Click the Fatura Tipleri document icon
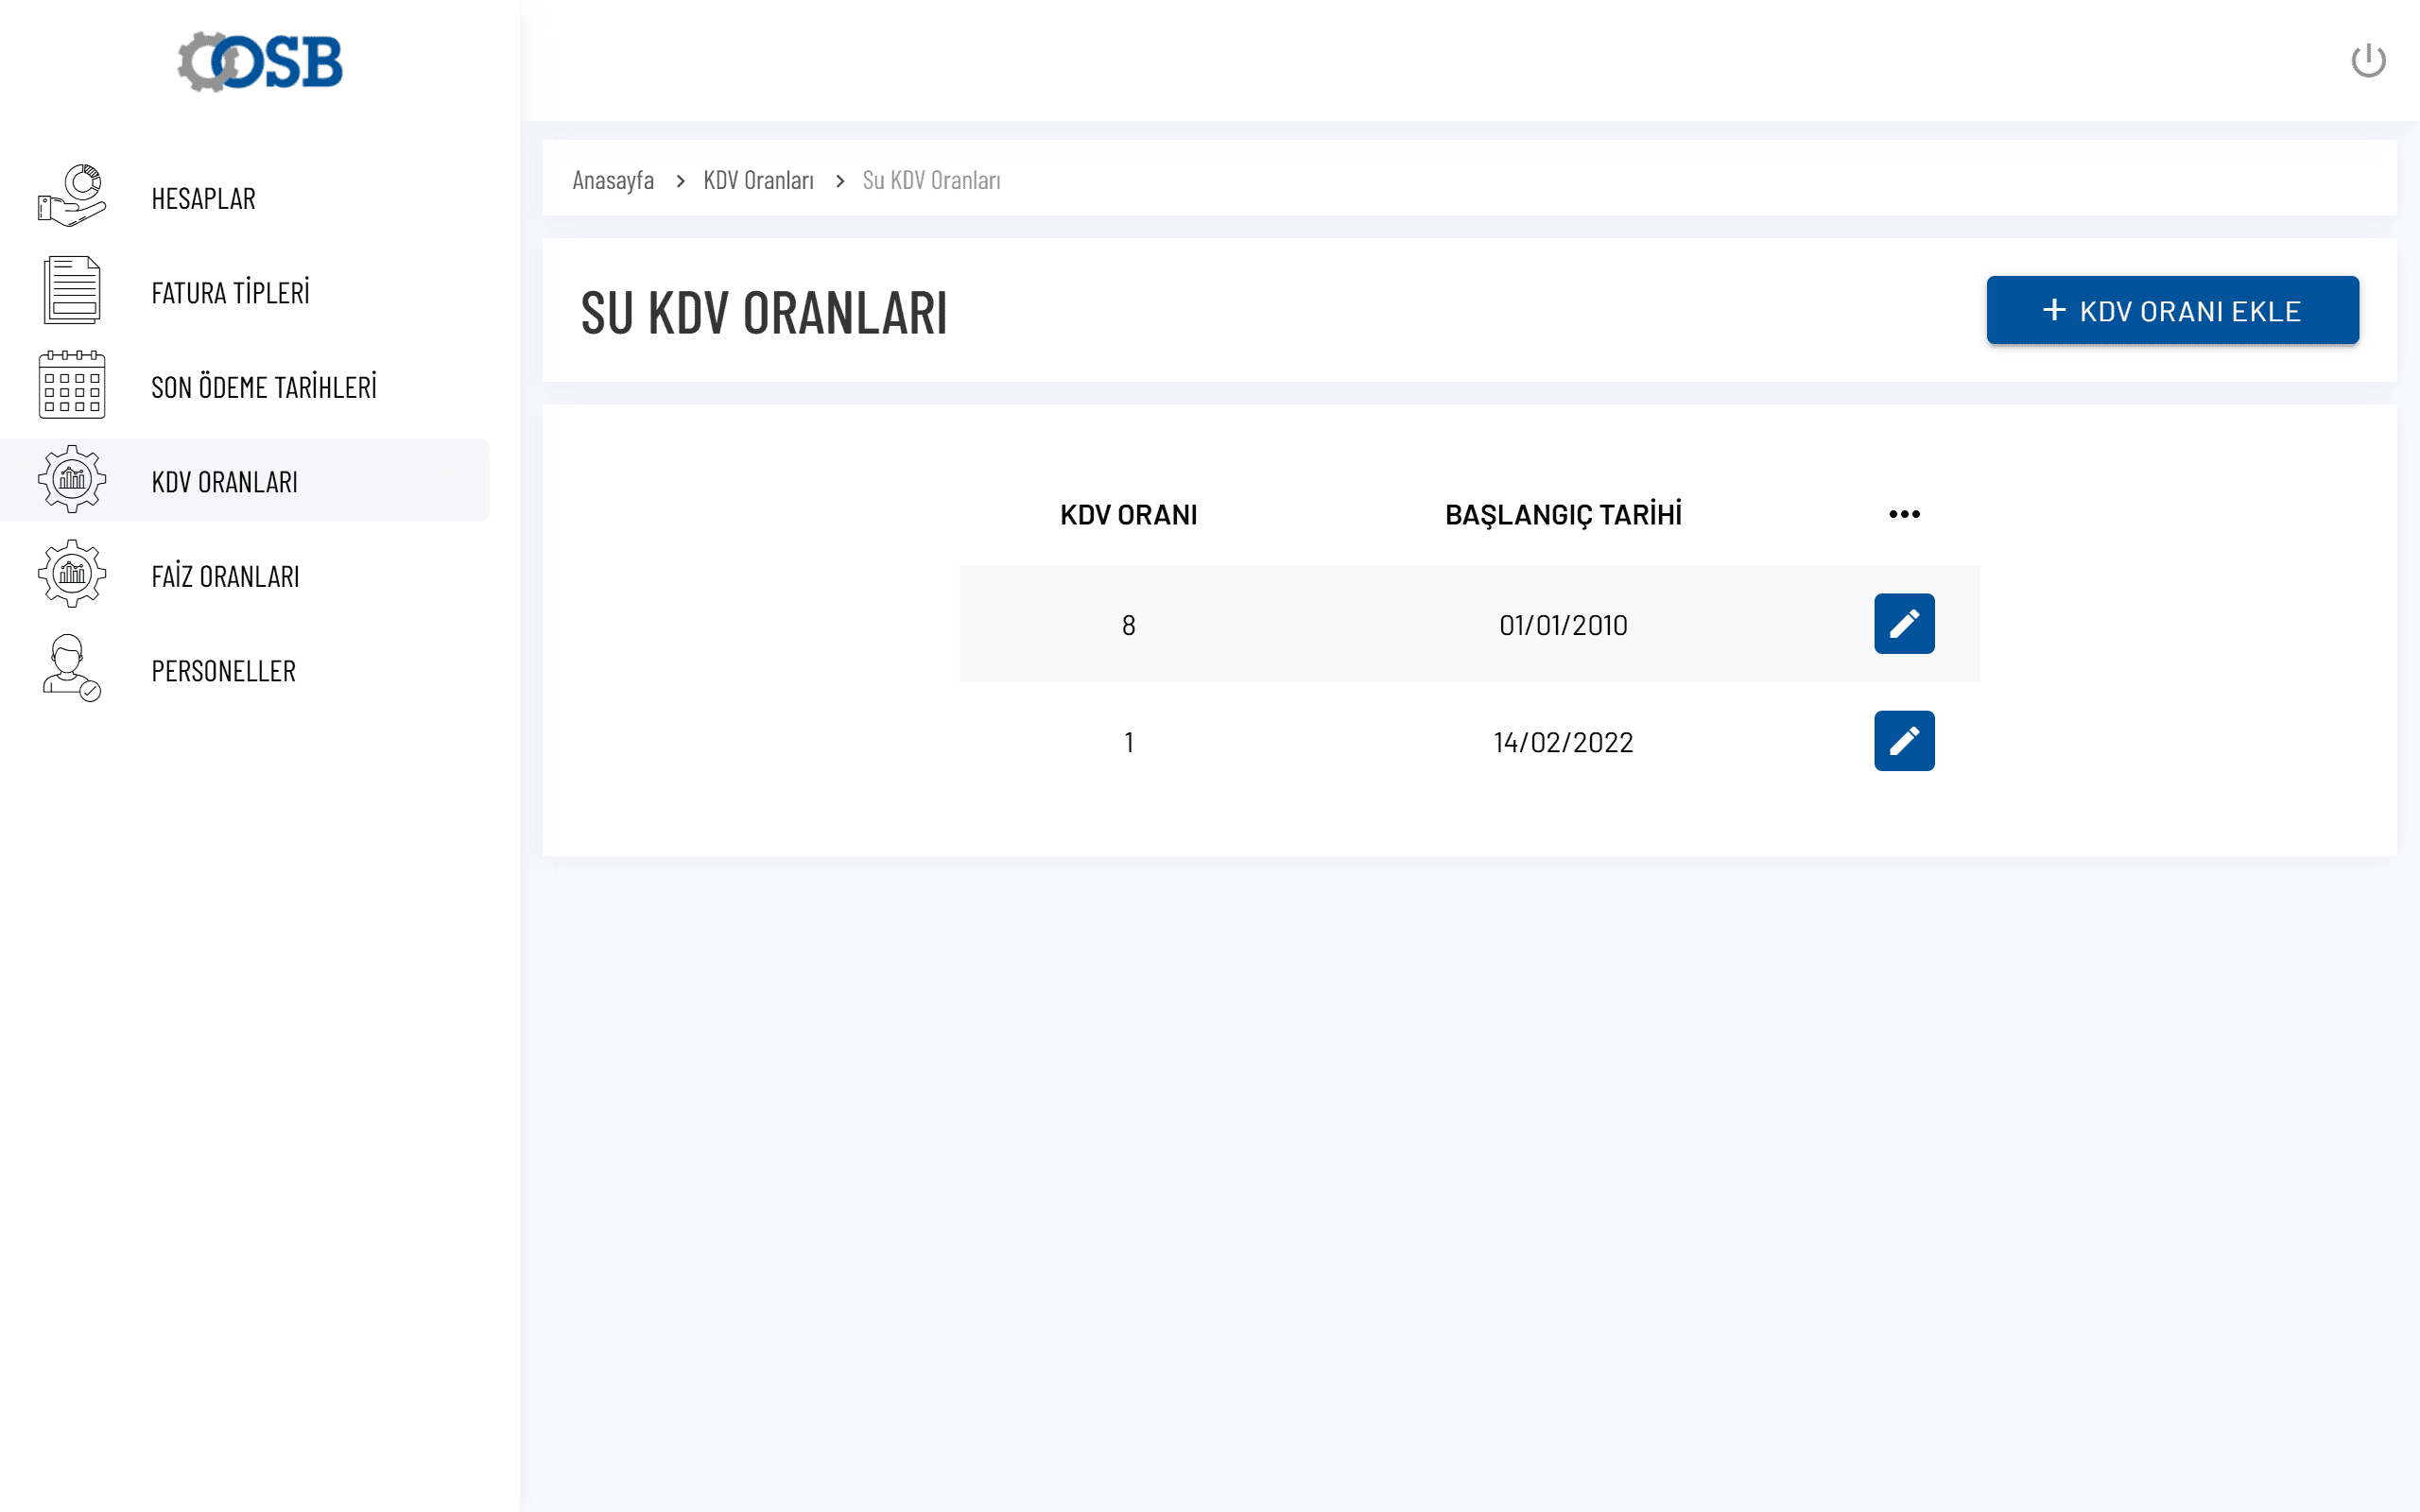 pos(71,291)
